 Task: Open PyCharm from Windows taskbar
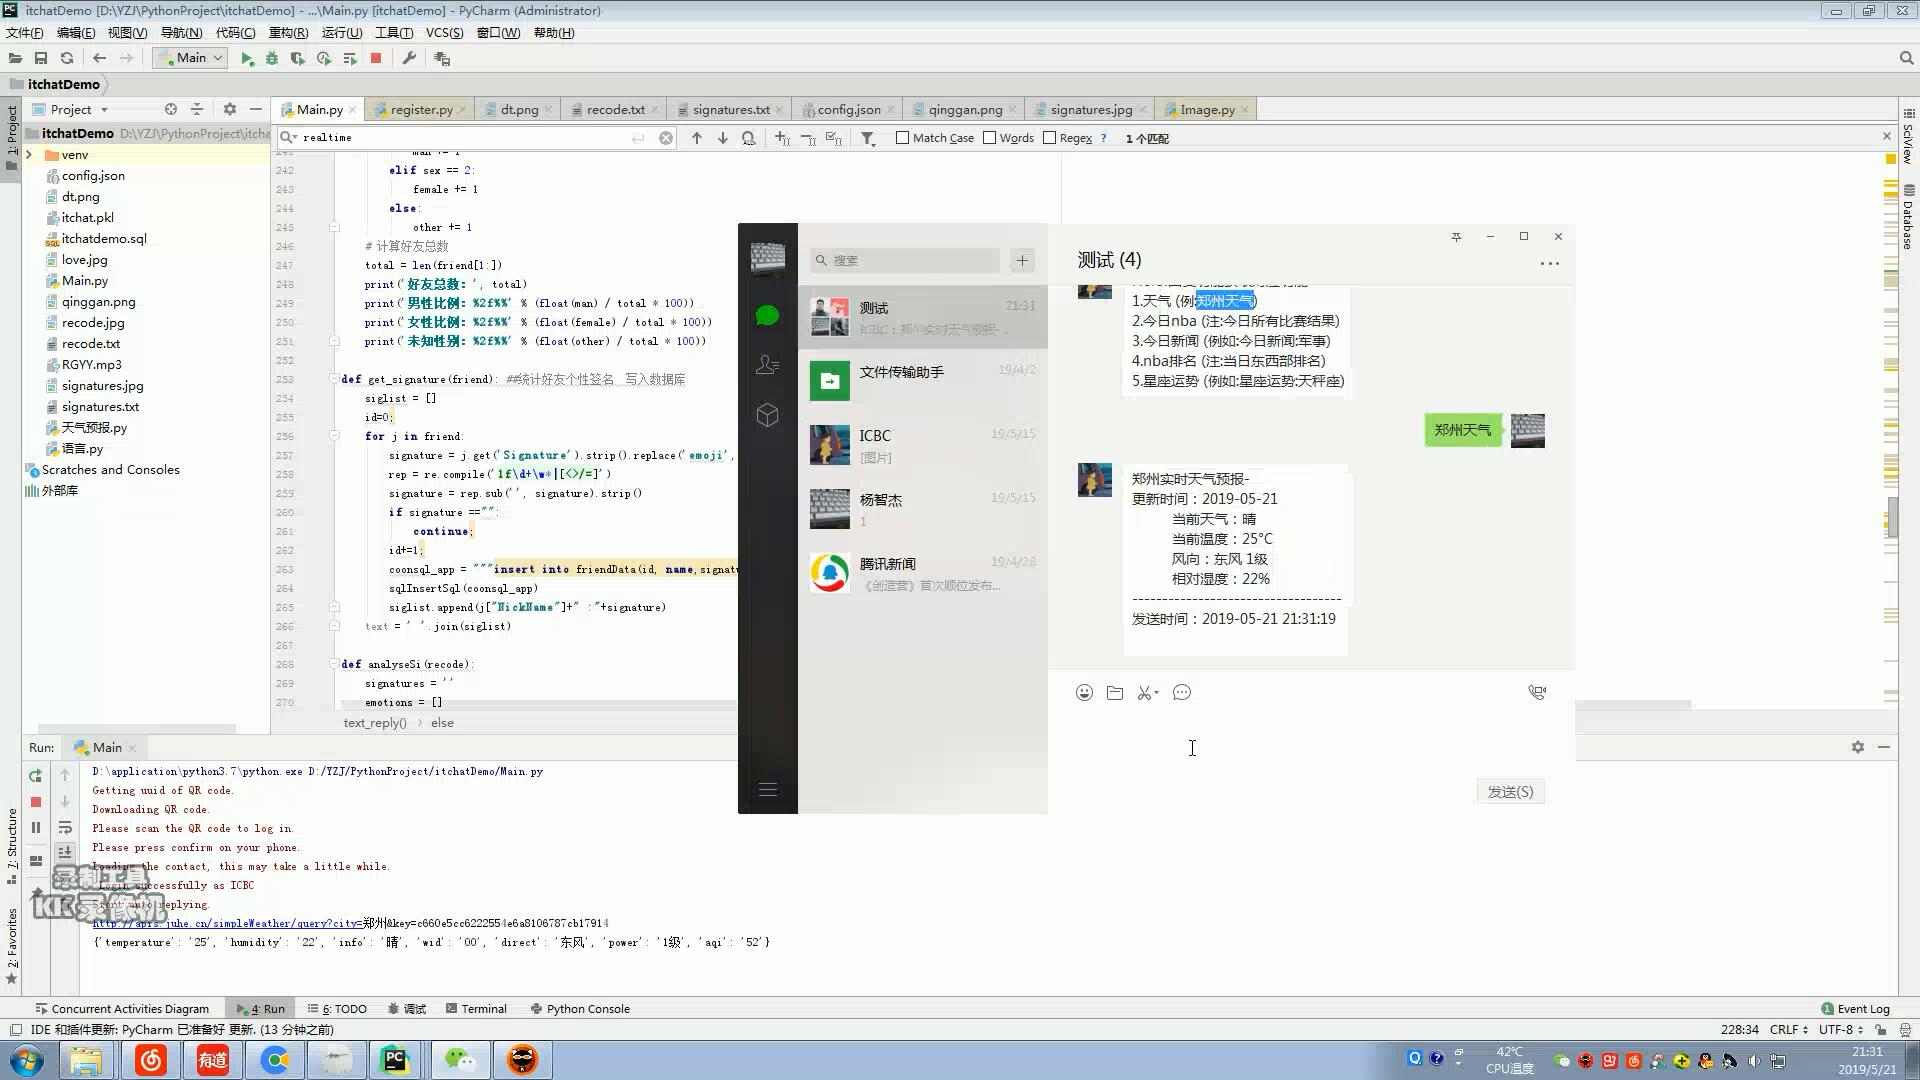pyautogui.click(x=395, y=1059)
